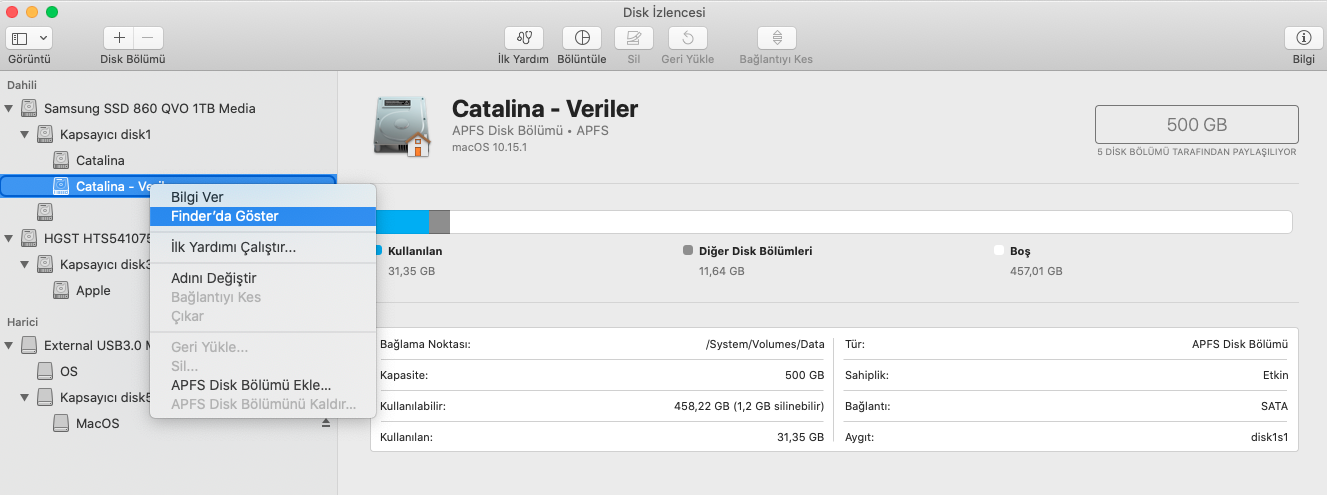Click the disabled Bağlantıyı Kes menu entry

point(263,297)
